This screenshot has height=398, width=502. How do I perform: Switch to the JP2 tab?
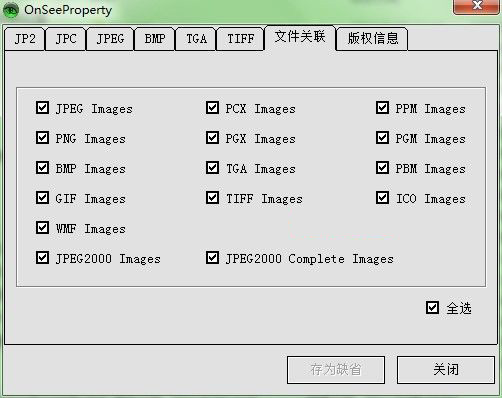pos(25,39)
